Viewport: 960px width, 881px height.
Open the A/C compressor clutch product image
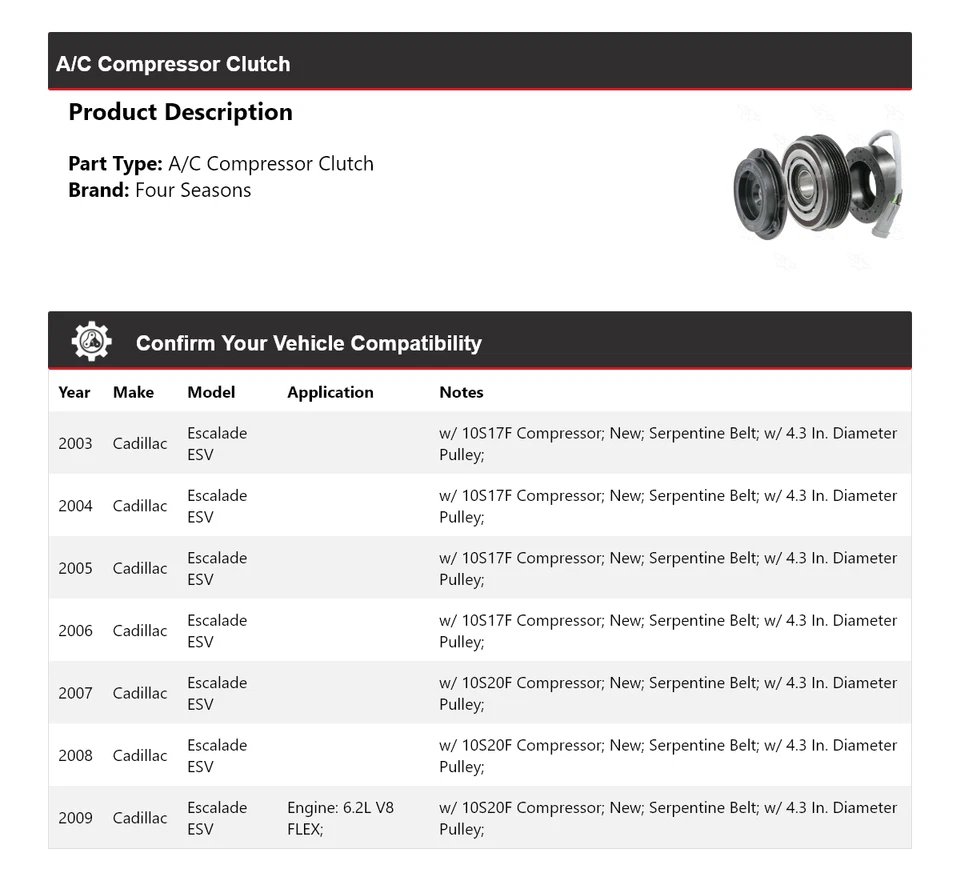click(818, 187)
